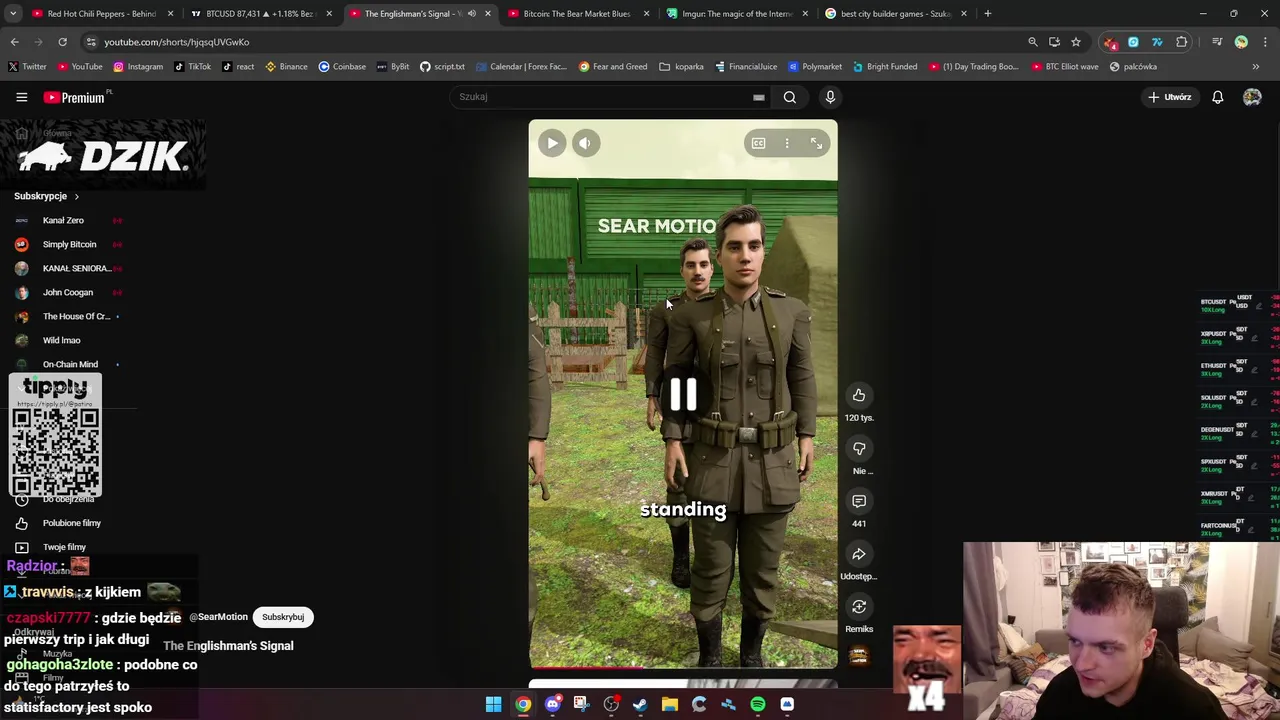Click the address bar URL

pyautogui.click(x=177, y=42)
